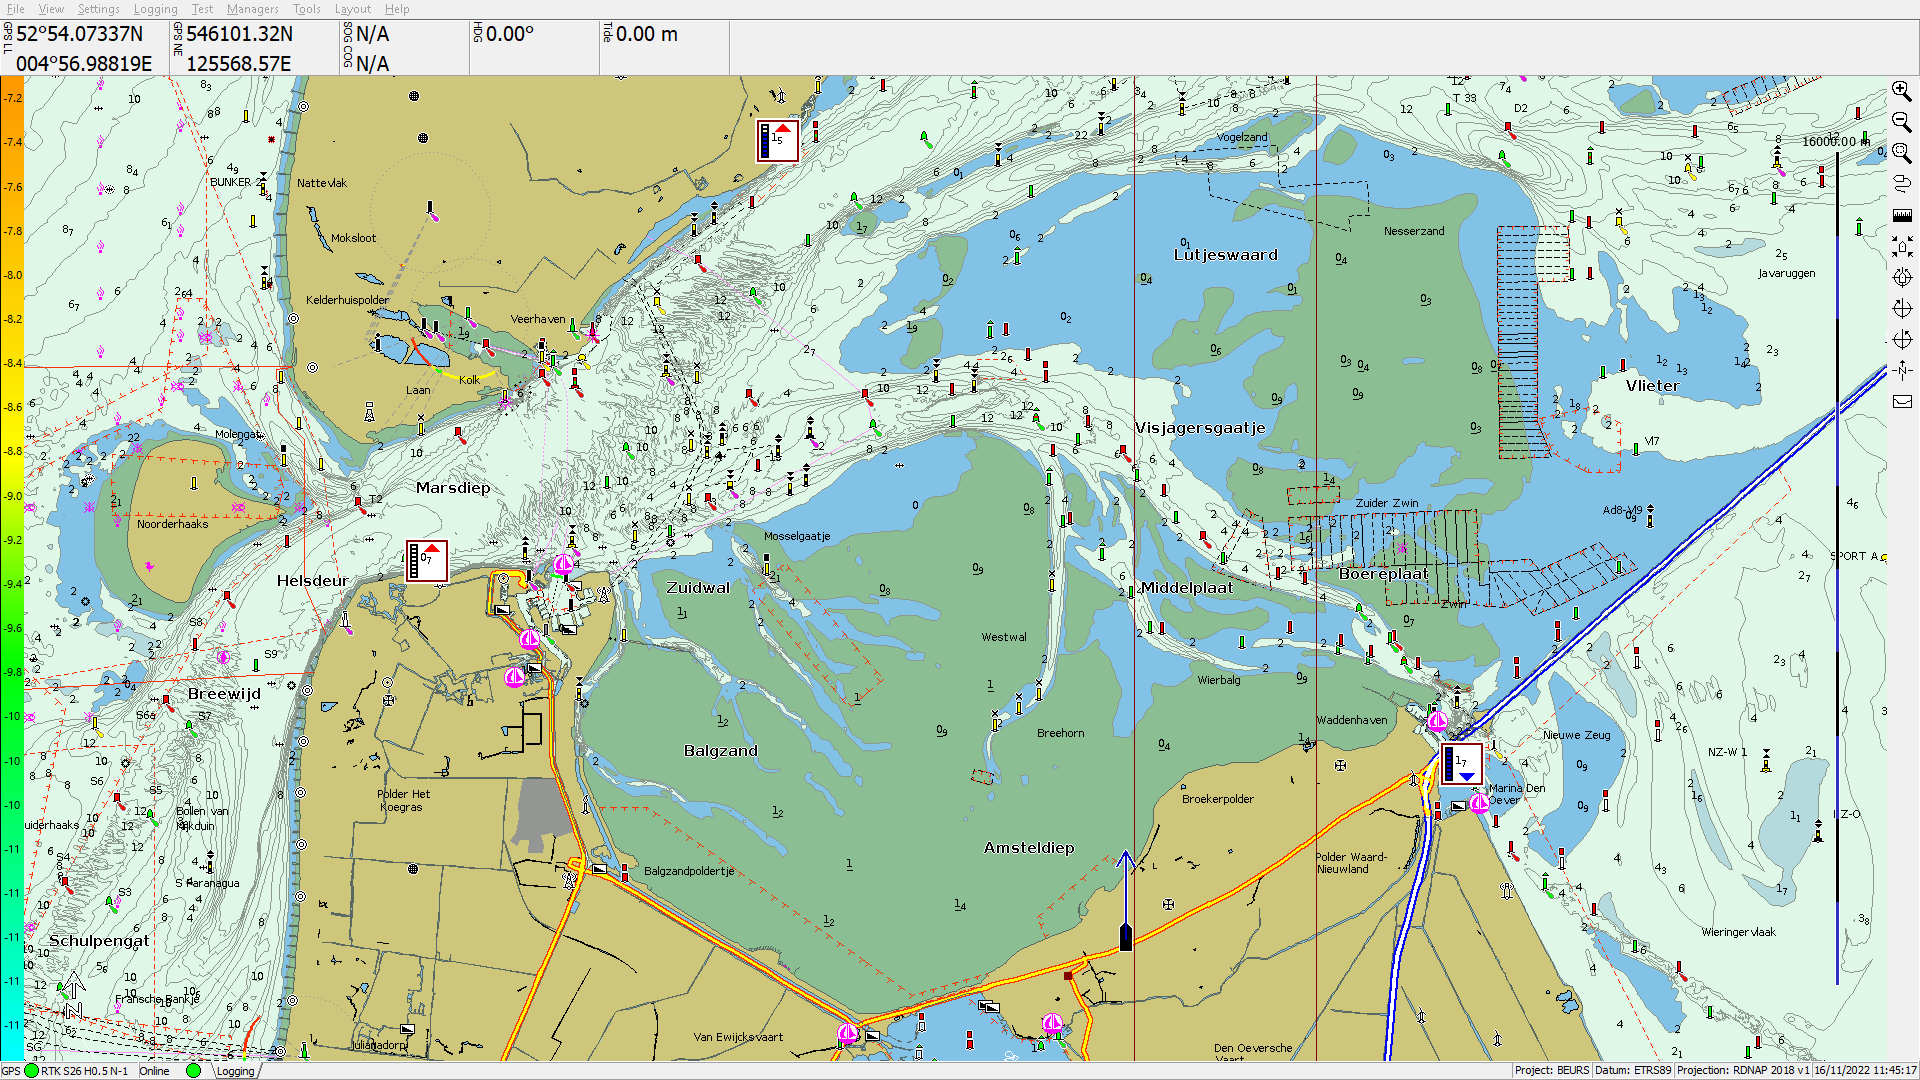Image resolution: width=1920 pixels, height=1080 pixels.
Task: Toggle the Online green status indicator
Action: (x=193, y=1071)
